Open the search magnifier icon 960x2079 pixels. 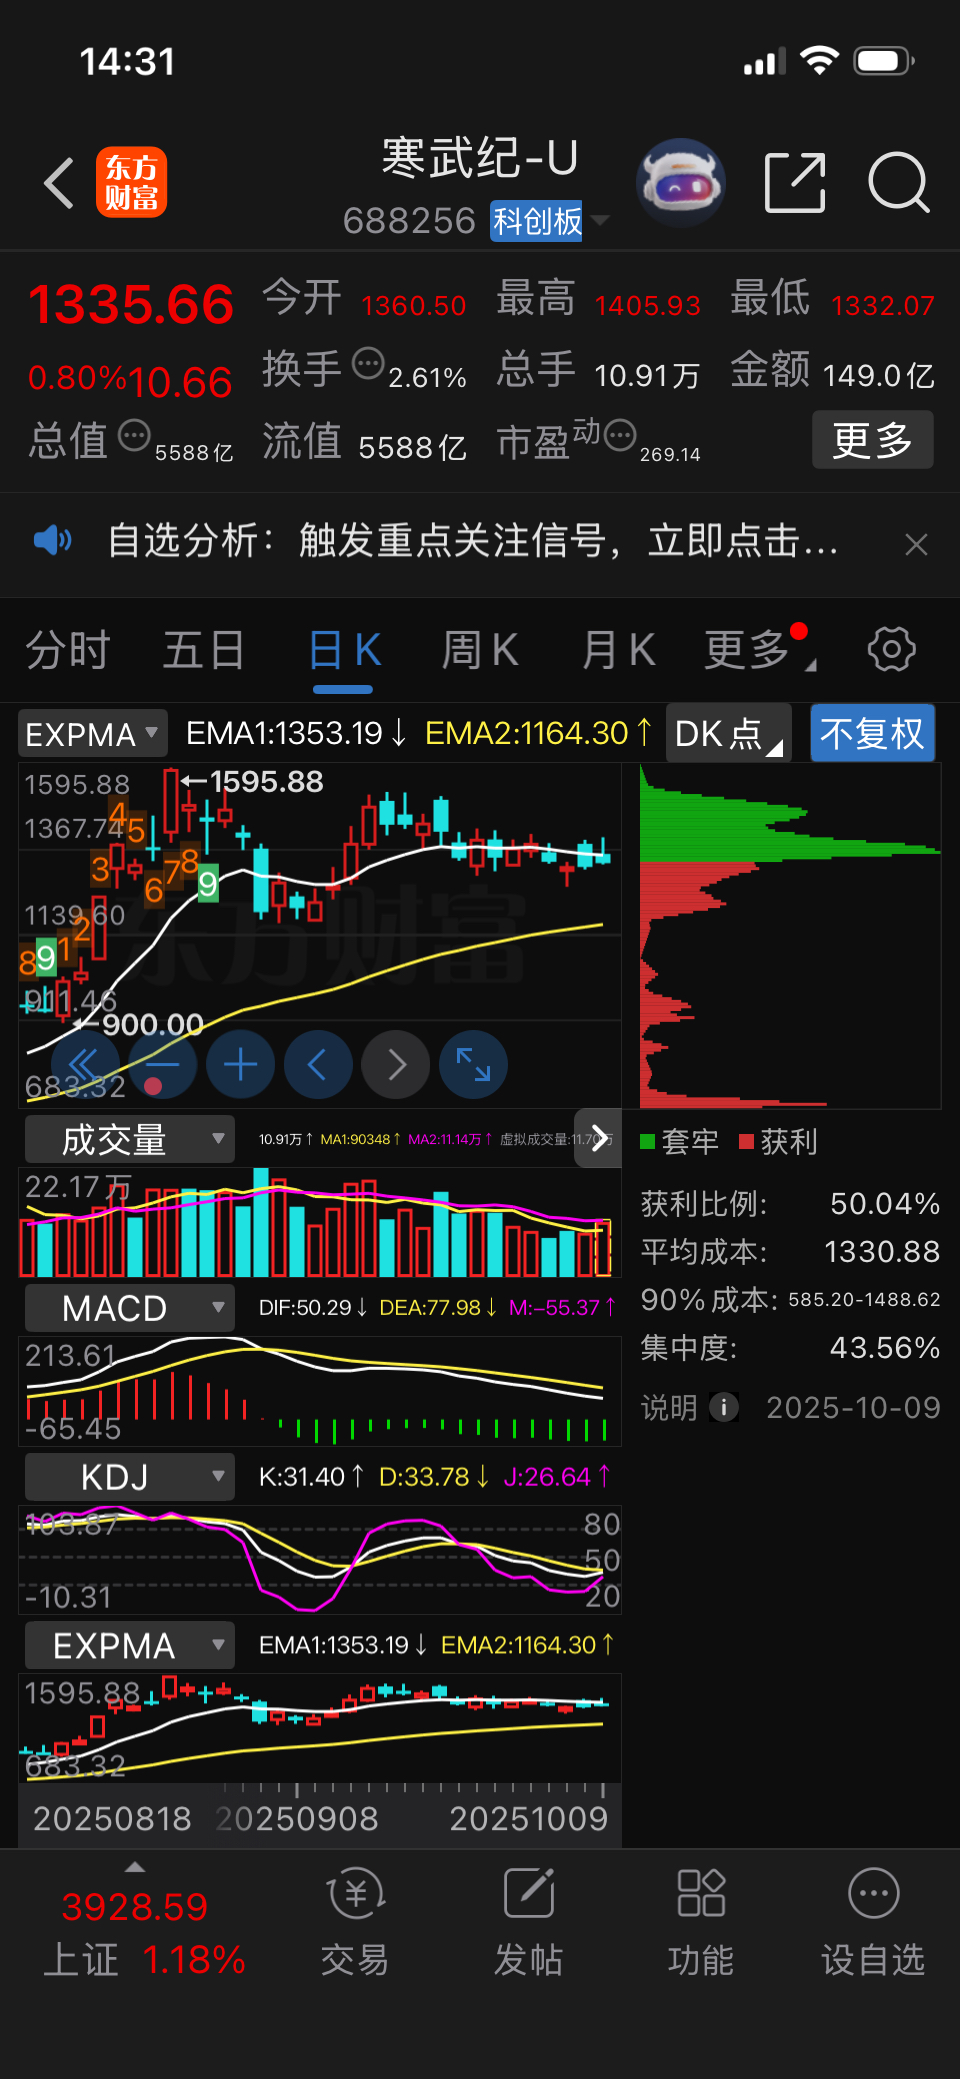(898, 183)
